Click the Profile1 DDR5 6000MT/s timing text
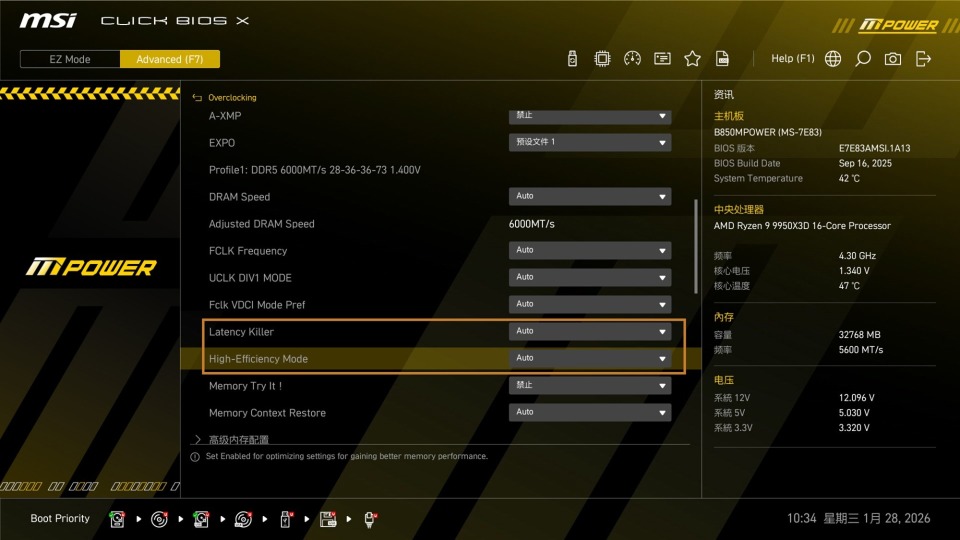The width and height of the screenshot is (960, 540). [x=315, y=170]
